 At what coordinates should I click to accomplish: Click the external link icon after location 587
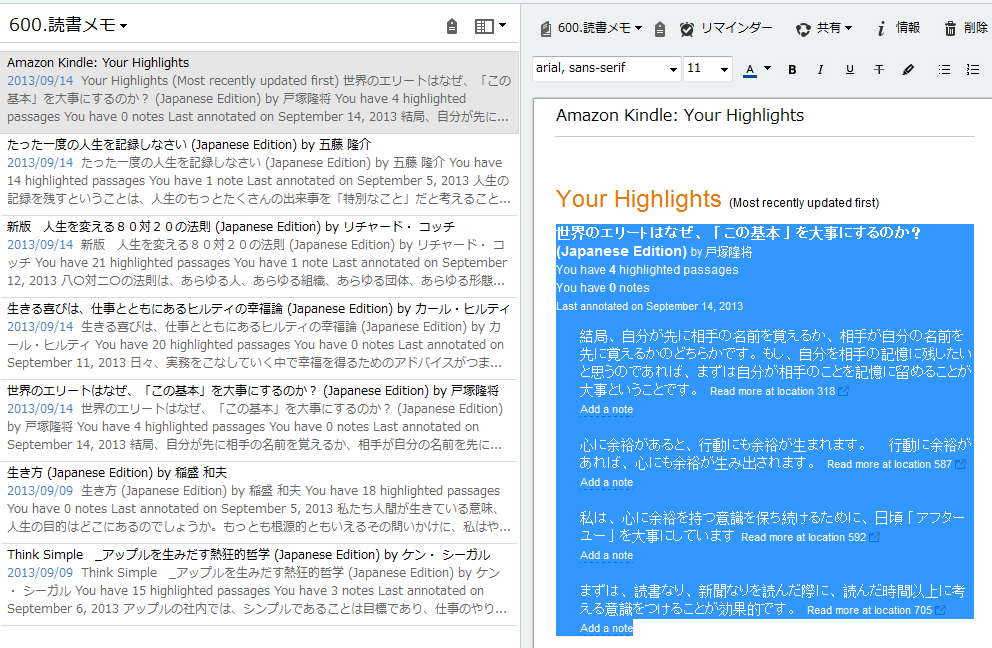tap(960, 464)
